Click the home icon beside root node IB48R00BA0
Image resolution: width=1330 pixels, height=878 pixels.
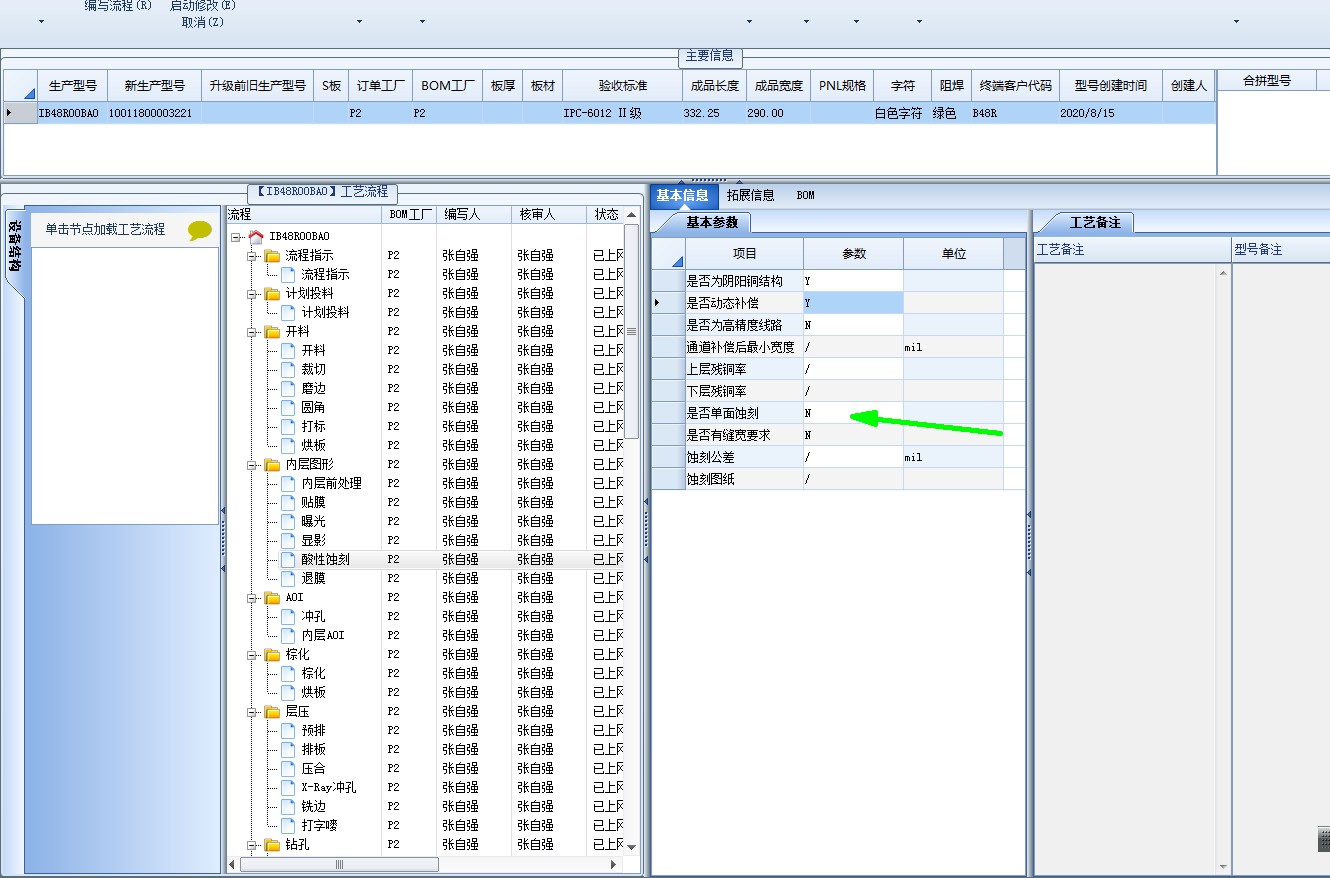pos(256,236)
